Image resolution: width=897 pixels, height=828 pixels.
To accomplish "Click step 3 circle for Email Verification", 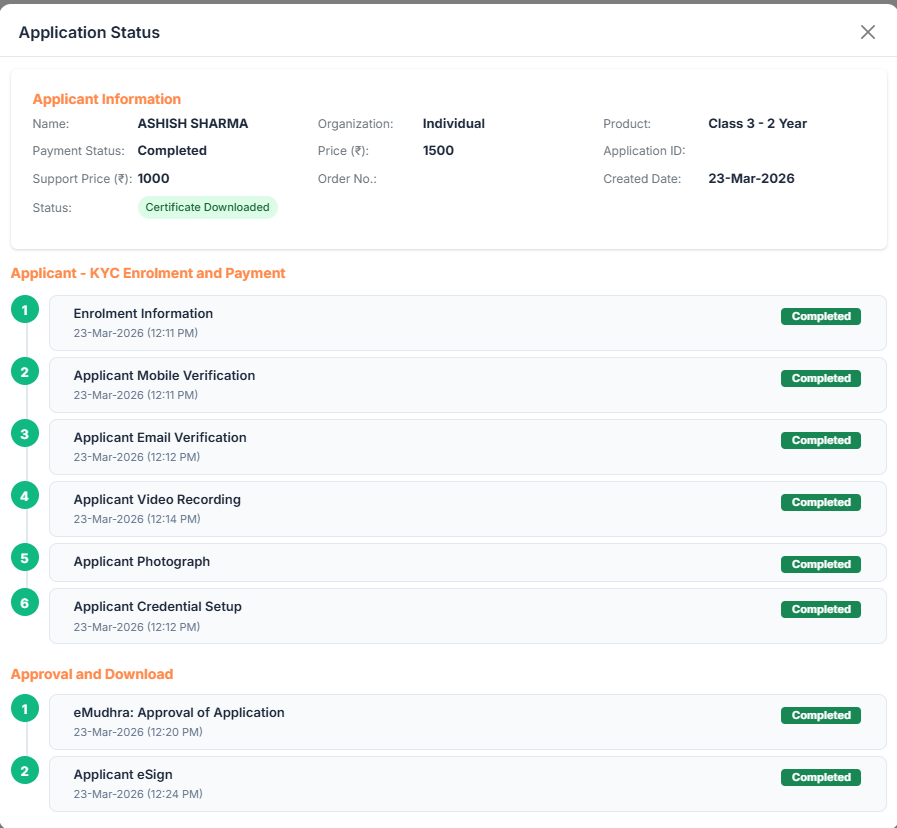I will click(x=25, y=434).
